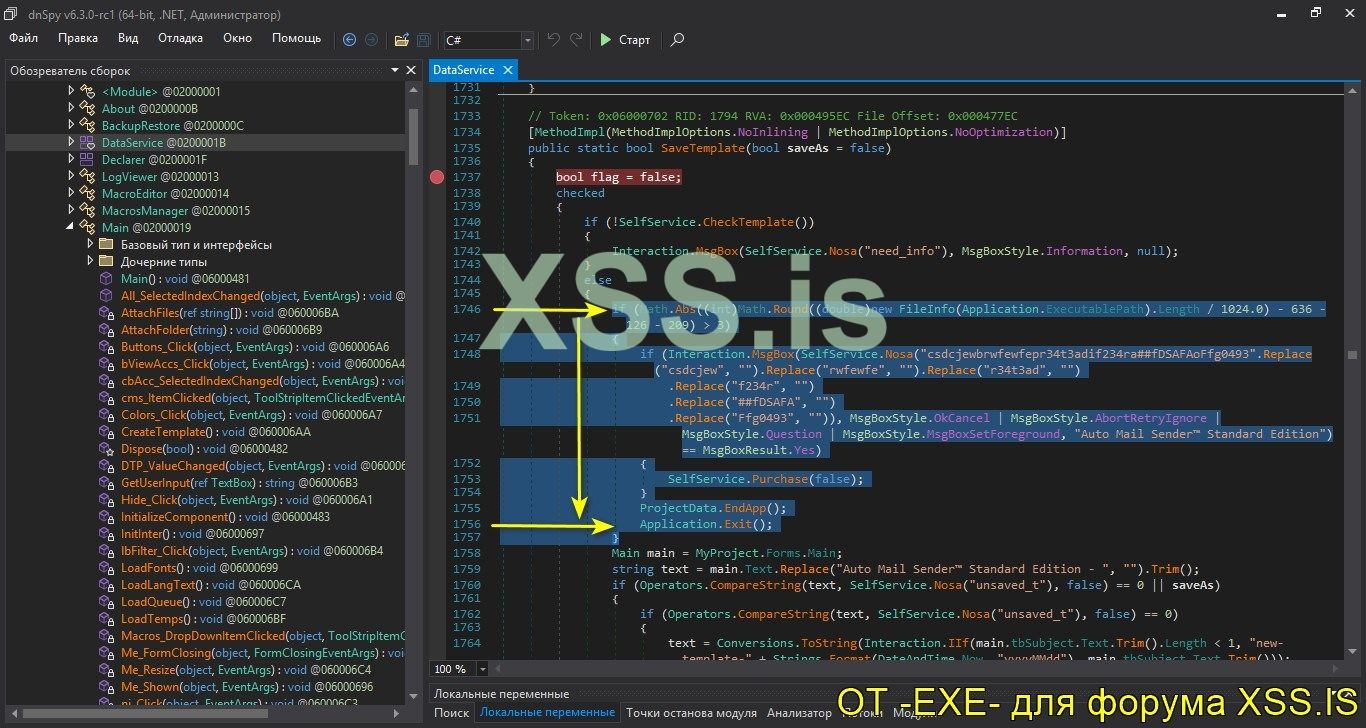Viewport: 1366px width, 728px height.
Task: Click the method icon beside Me_FormClosing
Action: click(106, 652)
